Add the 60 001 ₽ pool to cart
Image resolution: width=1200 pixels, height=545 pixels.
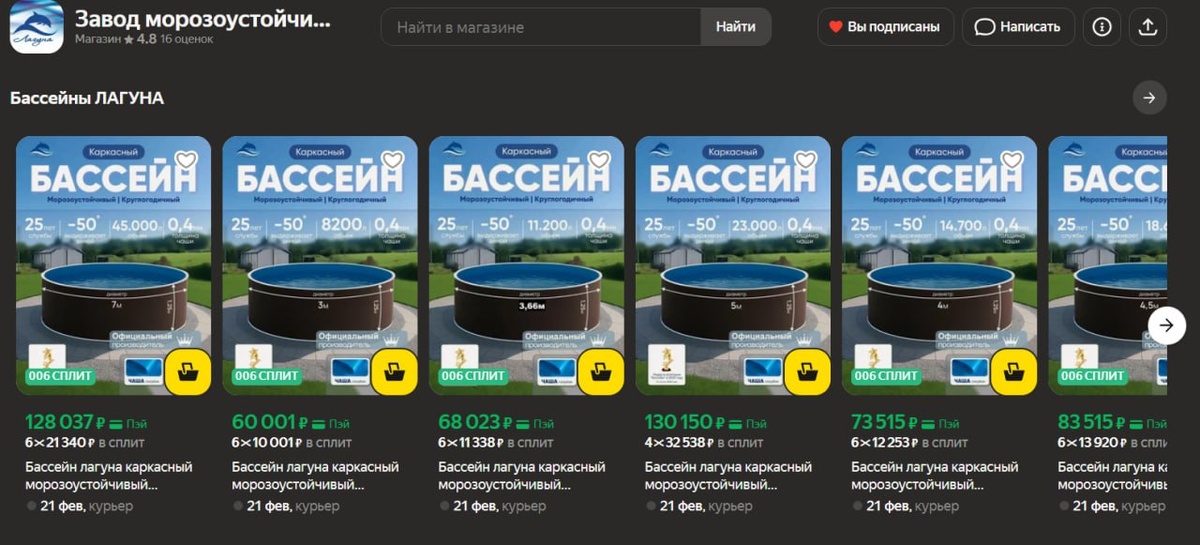[394, 372]
